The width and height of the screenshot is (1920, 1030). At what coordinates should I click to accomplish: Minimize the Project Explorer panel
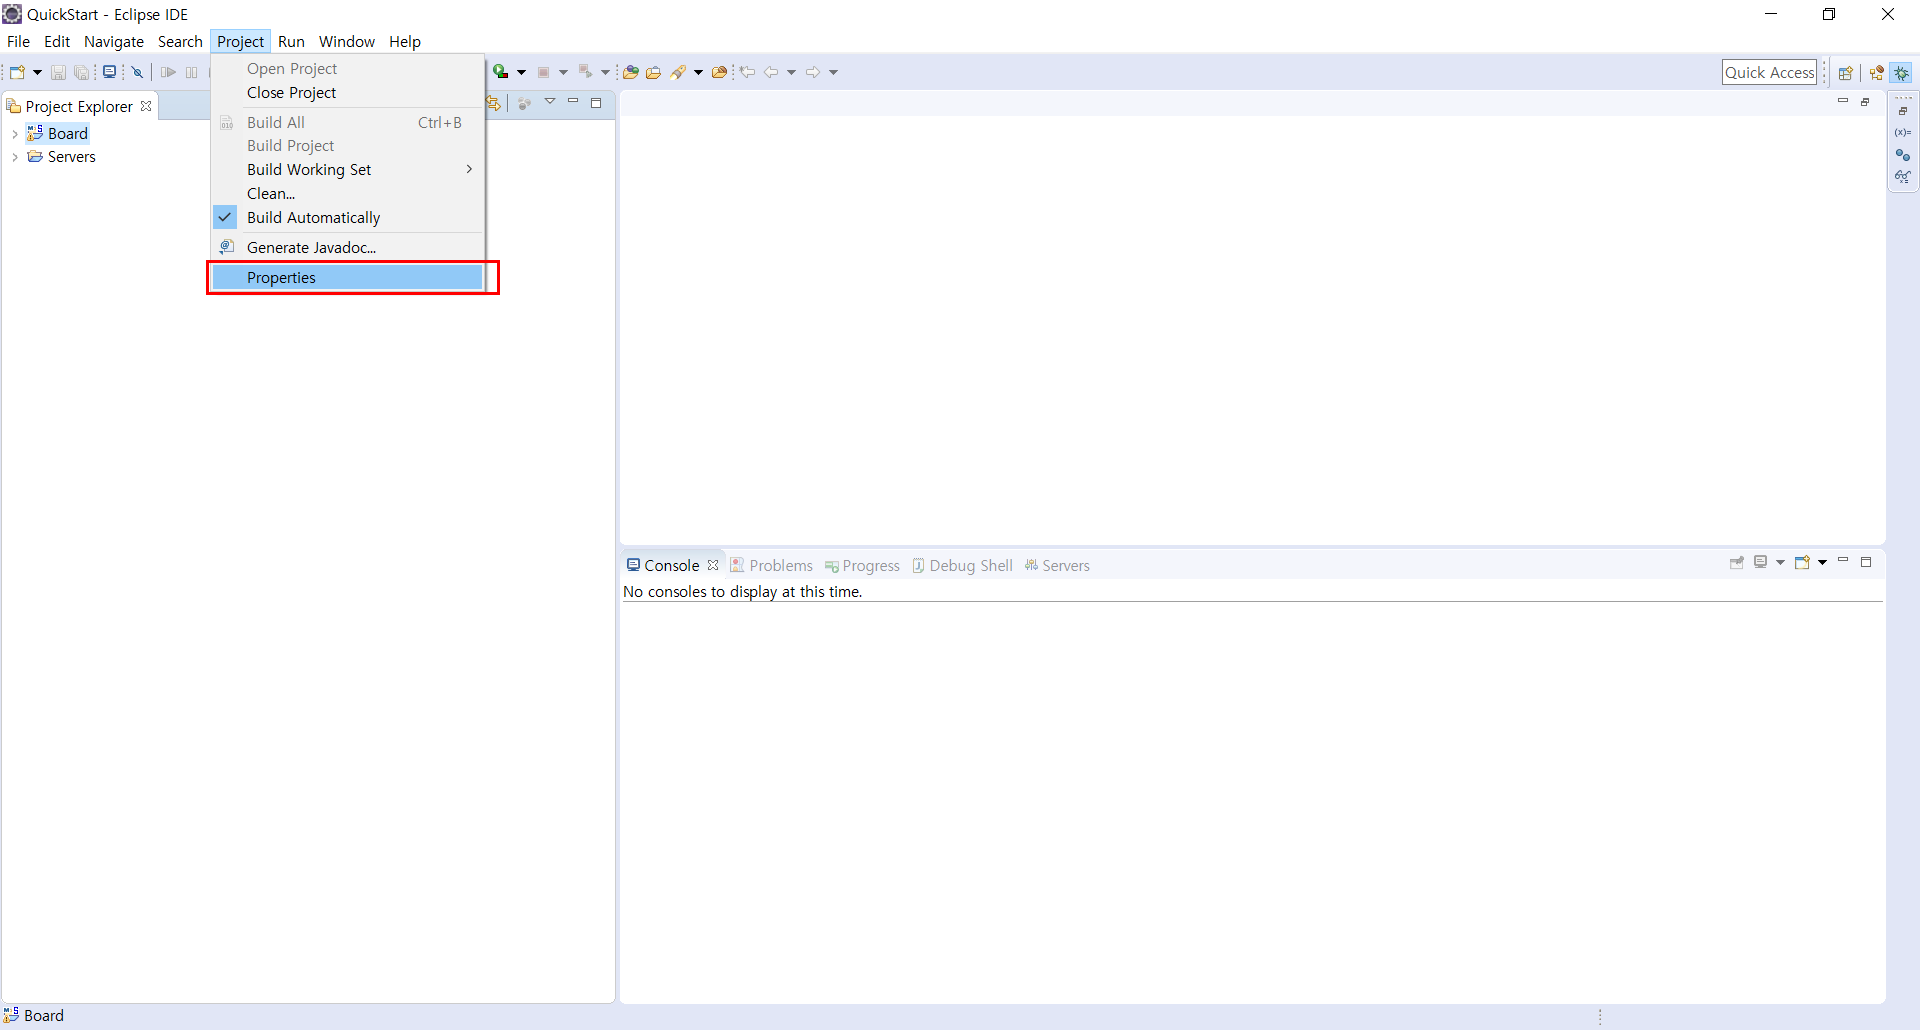tap(573, 102)
